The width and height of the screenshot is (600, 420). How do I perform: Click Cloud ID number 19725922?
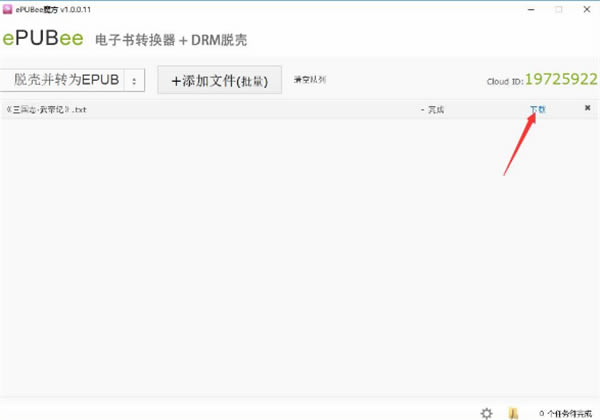pos(561,79)
